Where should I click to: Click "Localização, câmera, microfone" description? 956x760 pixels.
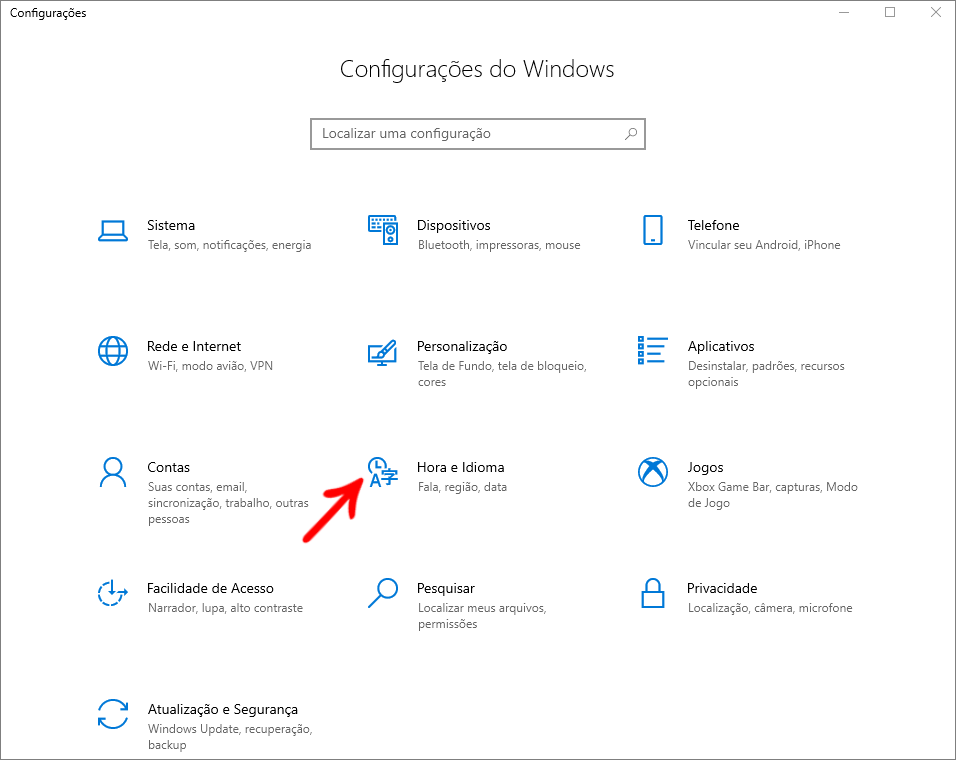770,608
